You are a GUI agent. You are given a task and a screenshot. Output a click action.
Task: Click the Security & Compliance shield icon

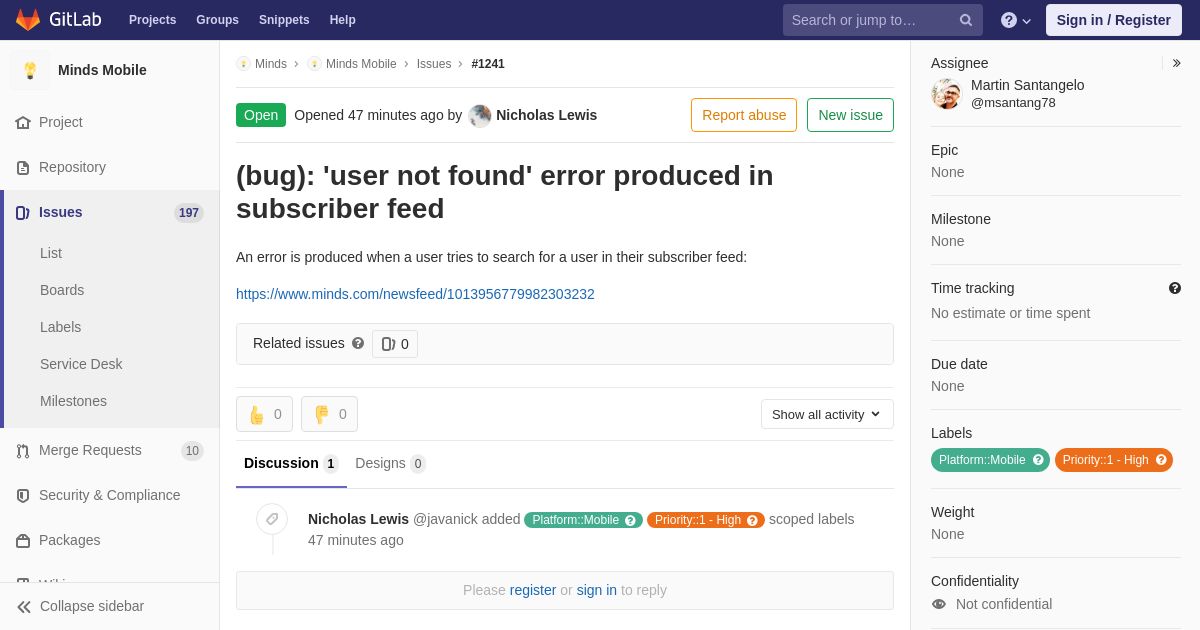tap(23, 495)
